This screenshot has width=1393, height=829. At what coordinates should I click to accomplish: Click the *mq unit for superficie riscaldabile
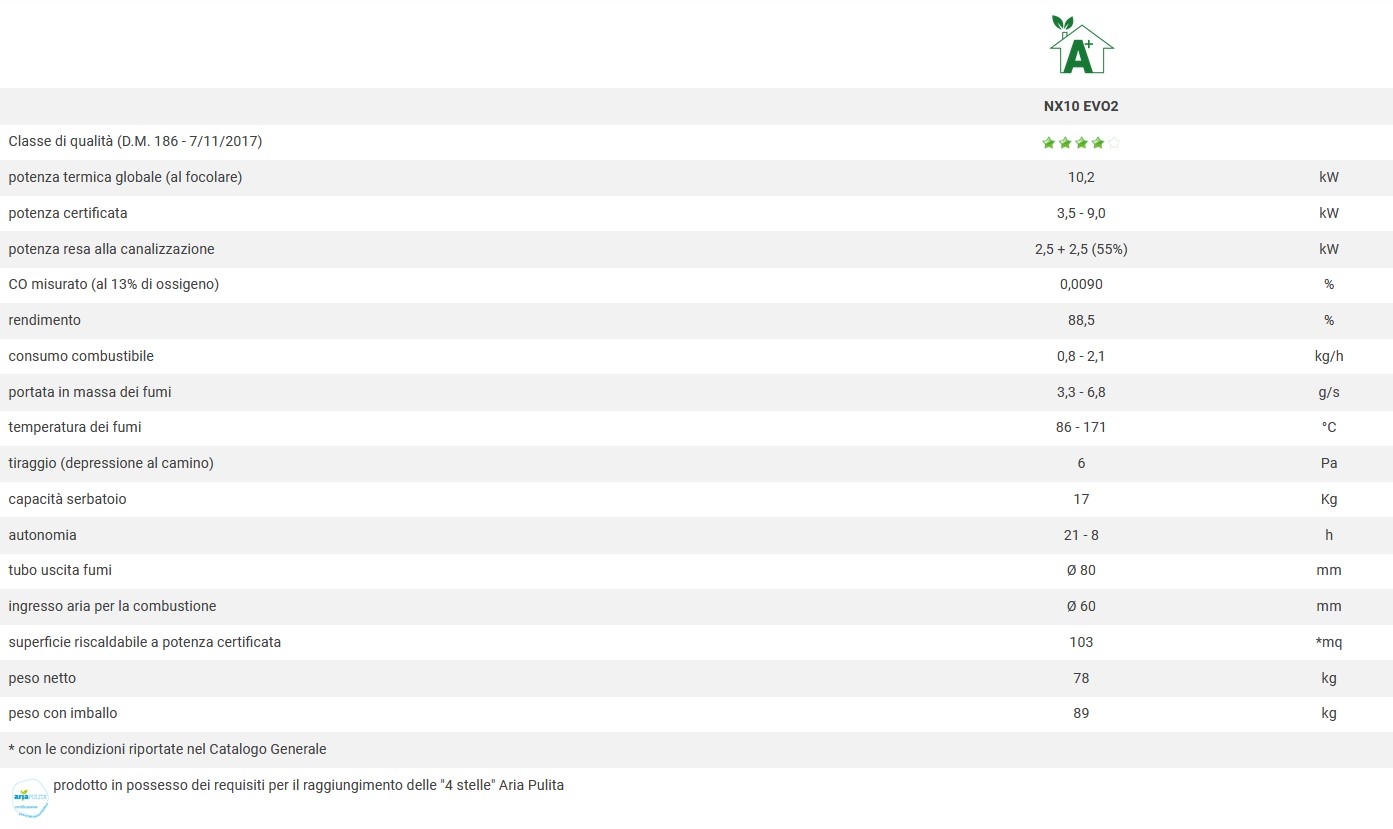click(x=1329, y=642)
